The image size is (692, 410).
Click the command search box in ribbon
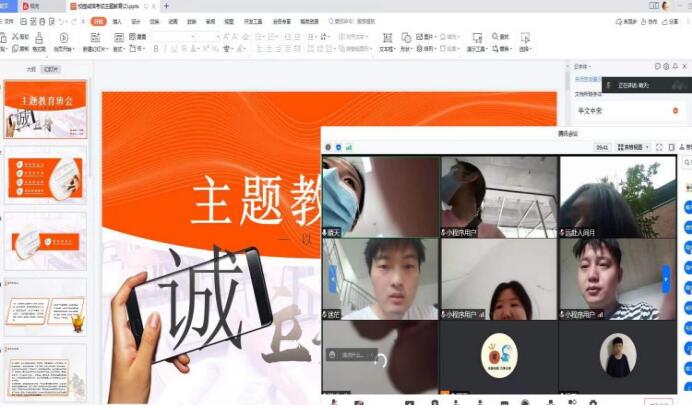click(352, 21)
